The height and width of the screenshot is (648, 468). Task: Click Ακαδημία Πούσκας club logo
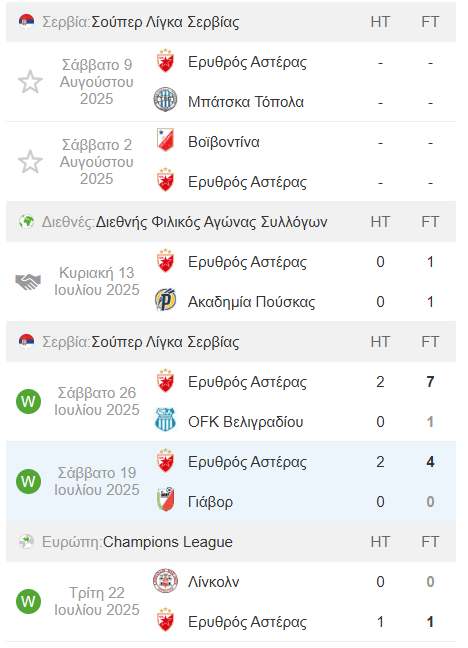pyautogui.click(x=165, y=300)
